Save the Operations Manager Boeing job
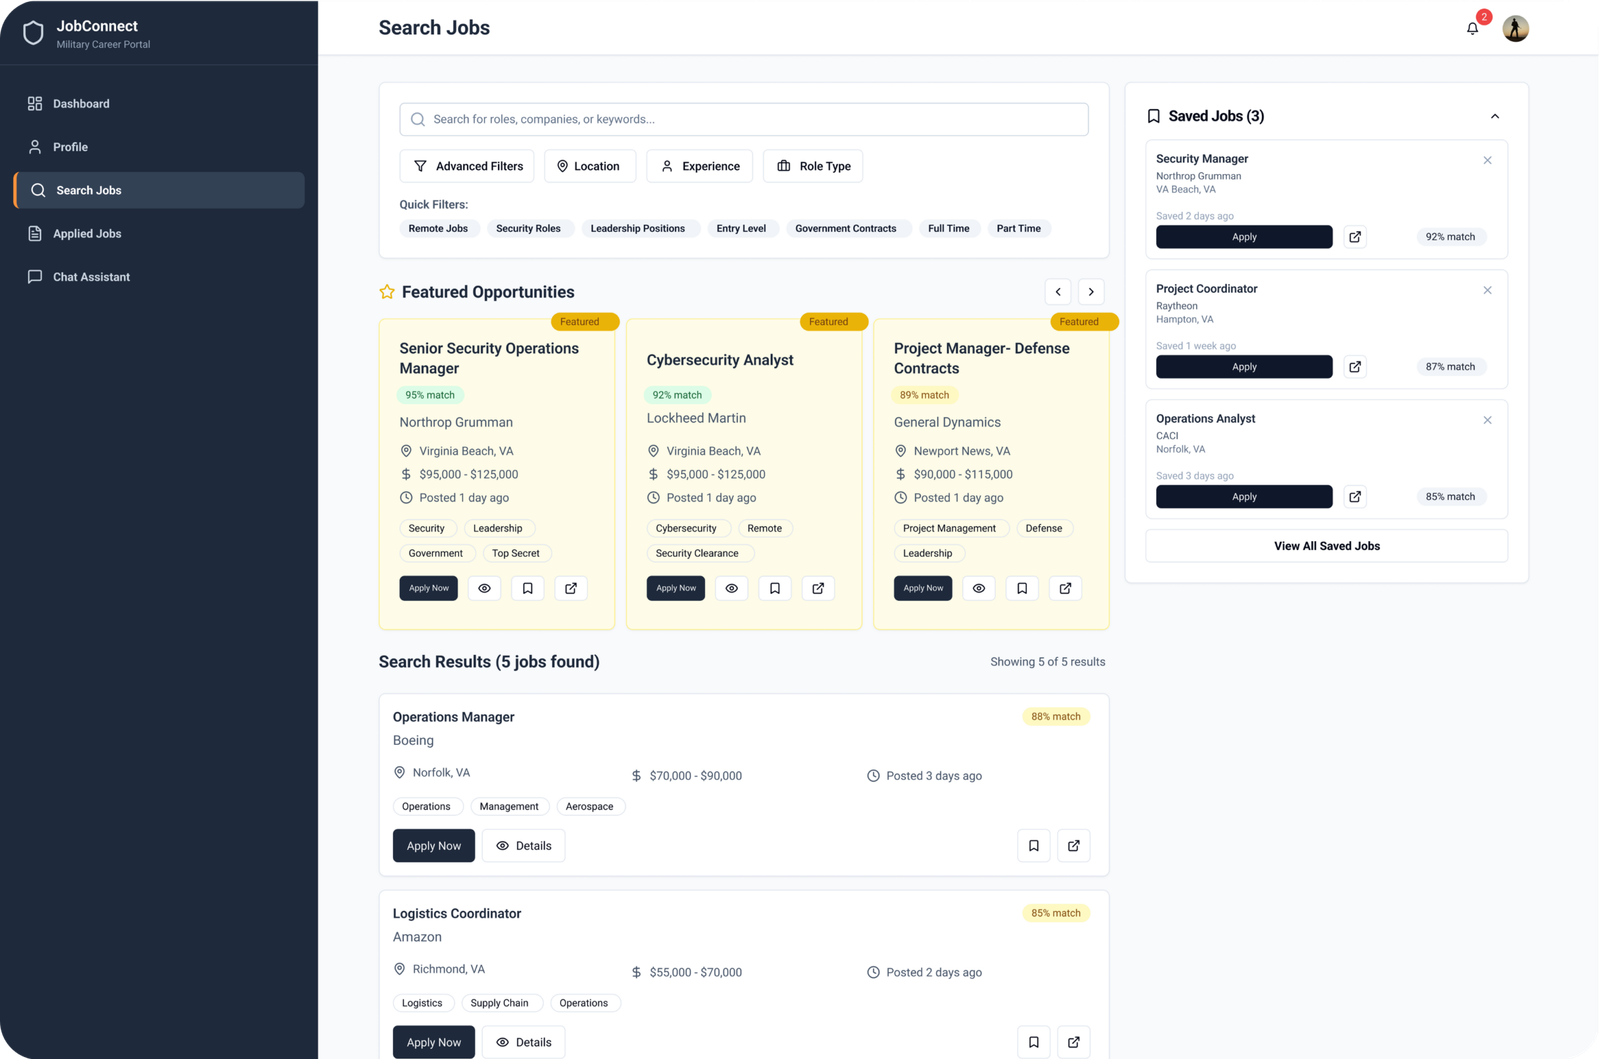 [1033, 846]
